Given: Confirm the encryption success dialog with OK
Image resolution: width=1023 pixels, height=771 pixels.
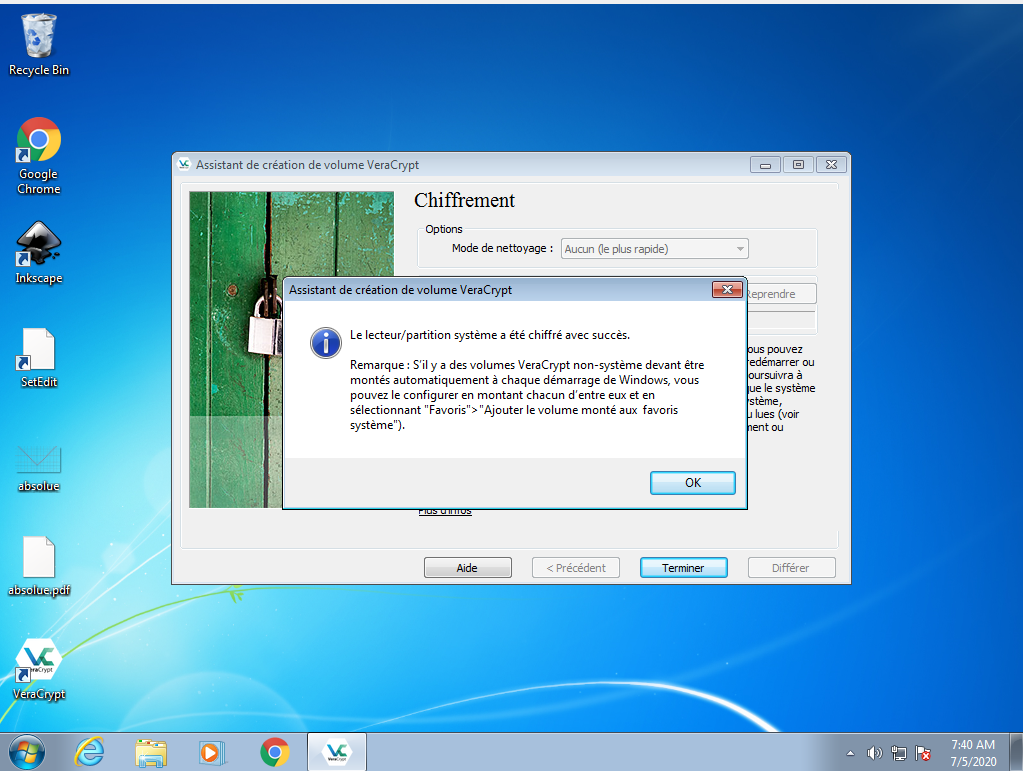Looking at the screenshot, I should point(692,483).
